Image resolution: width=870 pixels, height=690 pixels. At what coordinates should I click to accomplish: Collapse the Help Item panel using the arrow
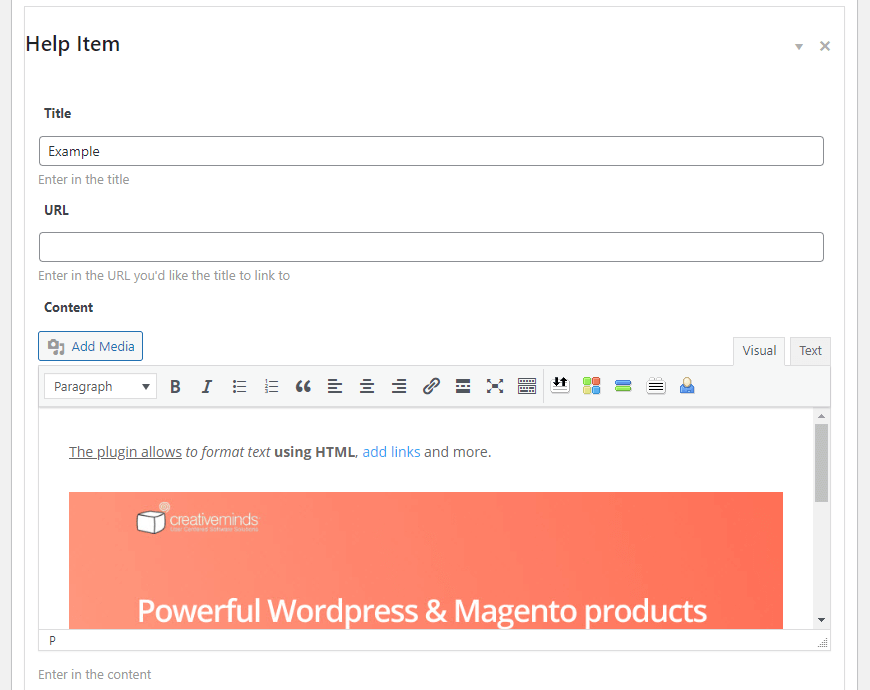point(799,47)
